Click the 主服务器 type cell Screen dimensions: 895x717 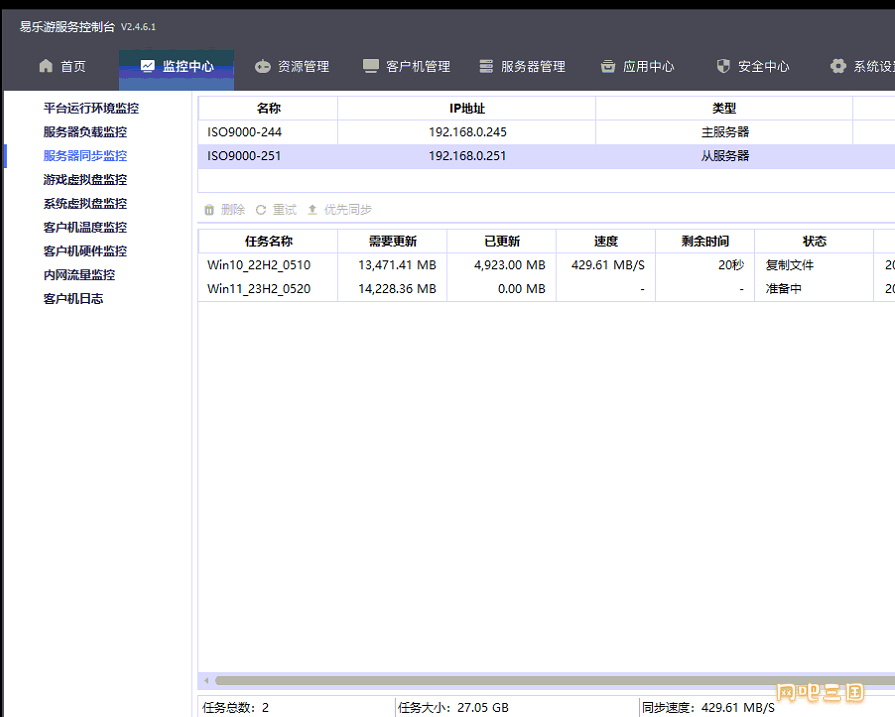click(x=725, y=132)
